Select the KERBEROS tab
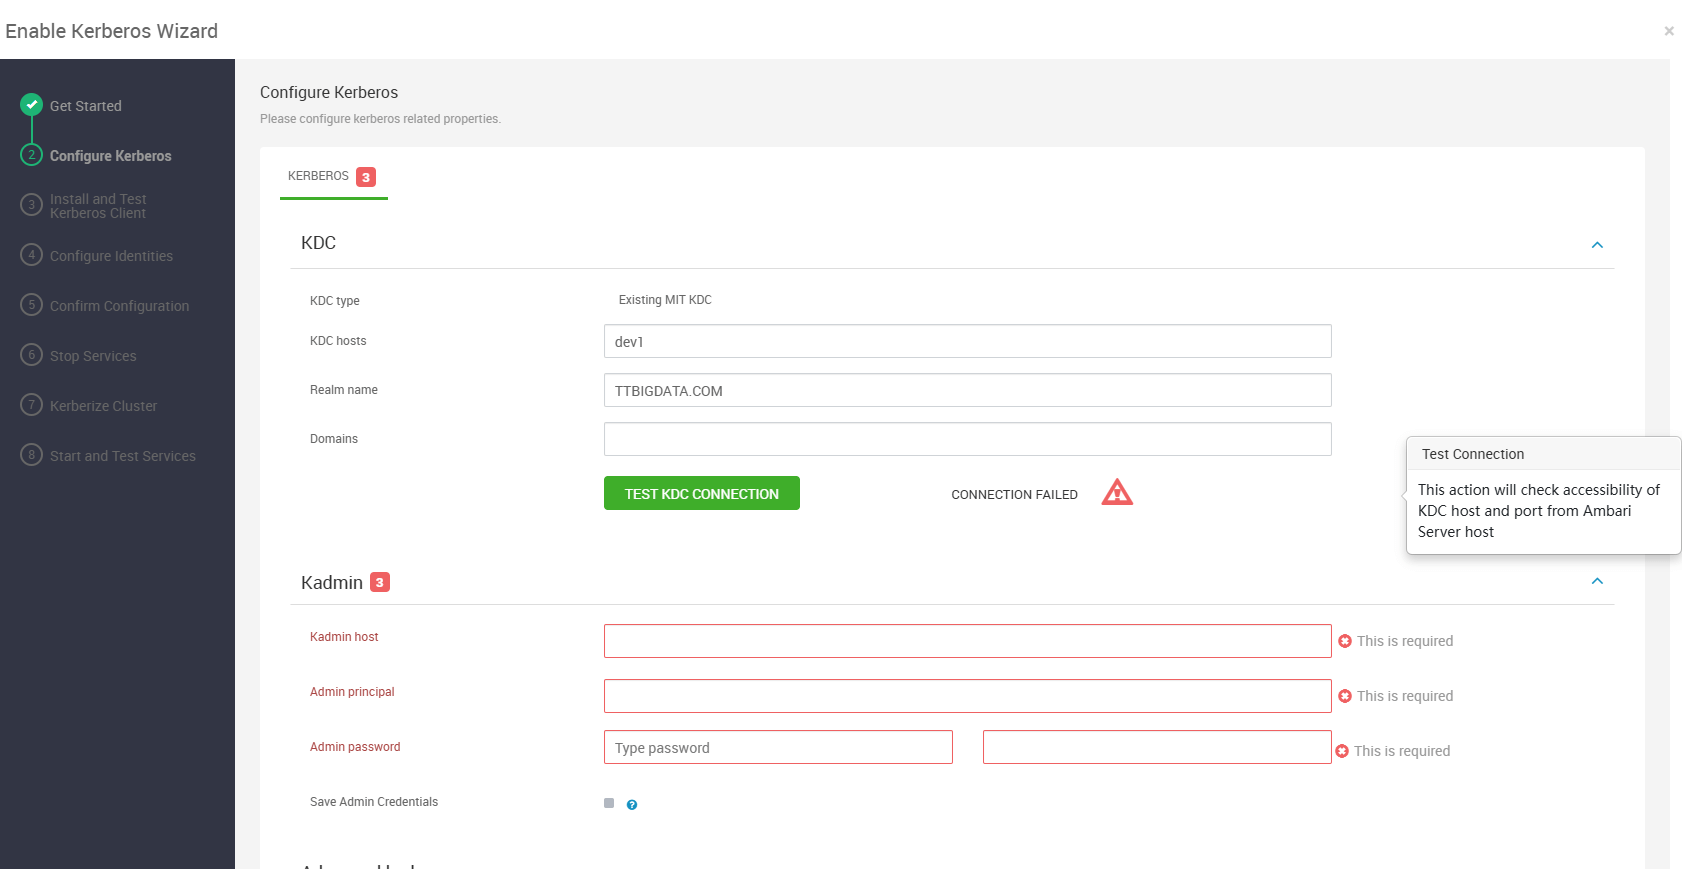The width and height of the screenshot is (1682, 869). 333,176
